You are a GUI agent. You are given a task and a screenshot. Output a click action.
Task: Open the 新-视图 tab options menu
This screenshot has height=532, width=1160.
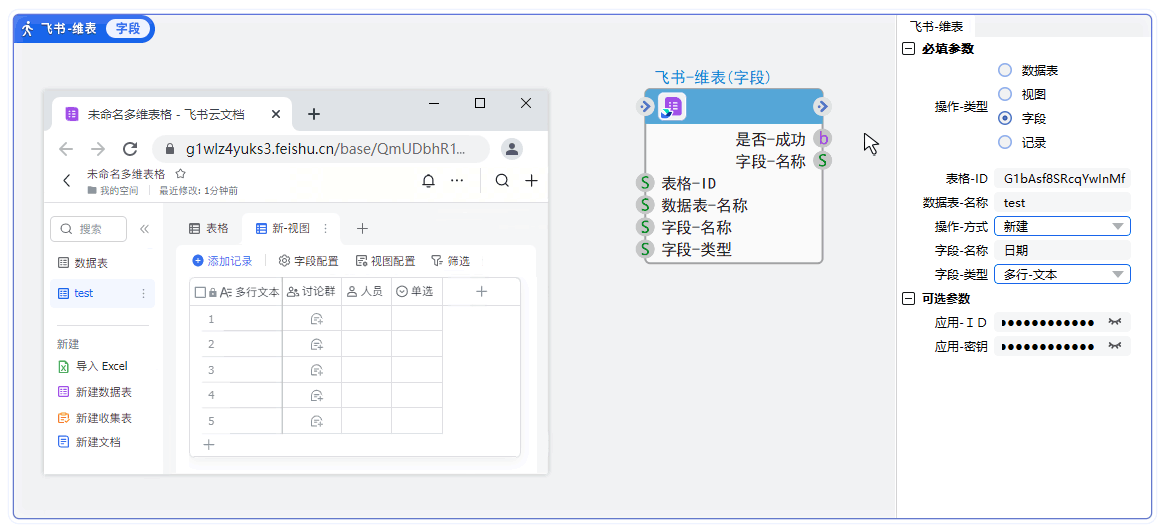[x=325, y=229]
